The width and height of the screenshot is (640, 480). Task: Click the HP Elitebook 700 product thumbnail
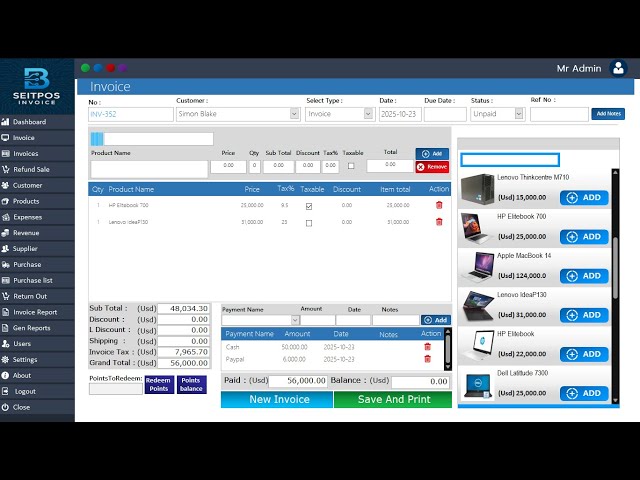[477, 228]
